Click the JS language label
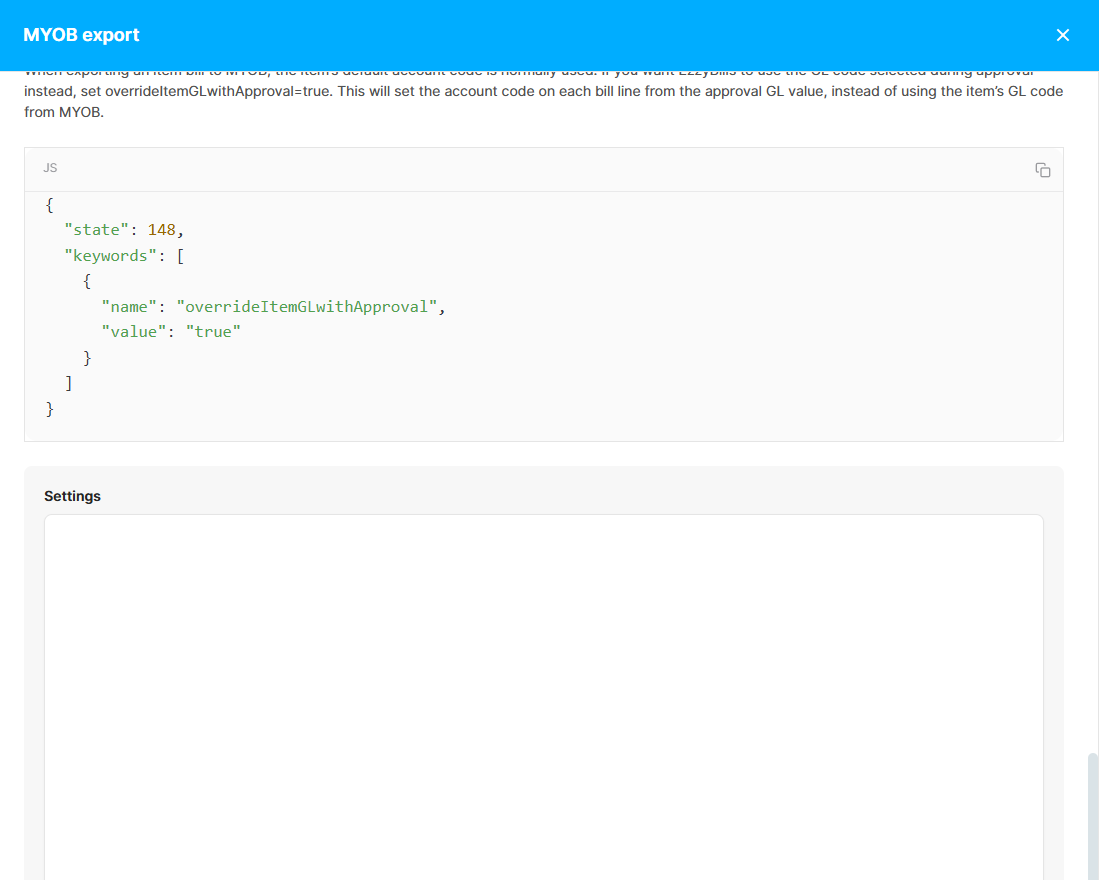Image resolution: width=1099 pixels, height=880 pixels. (x=50, y=168)
